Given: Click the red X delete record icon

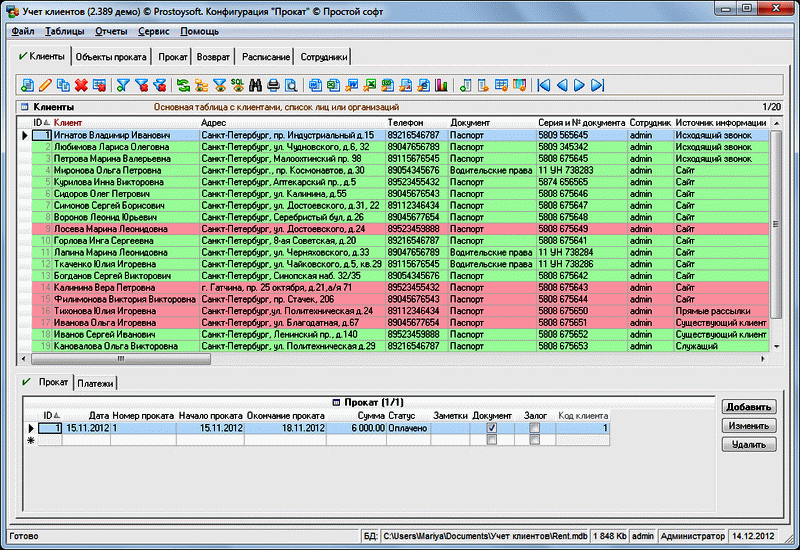Looking at the screenshot, I should 81,85.
